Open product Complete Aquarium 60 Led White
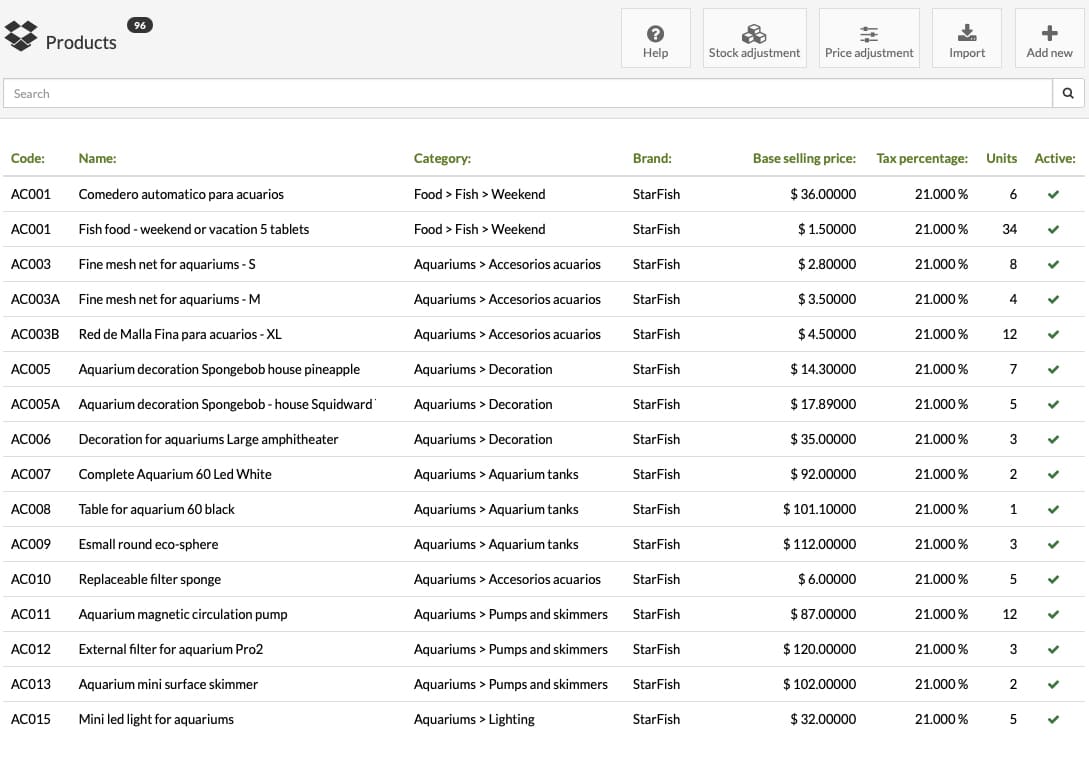1089x770 pixels. 175,474
